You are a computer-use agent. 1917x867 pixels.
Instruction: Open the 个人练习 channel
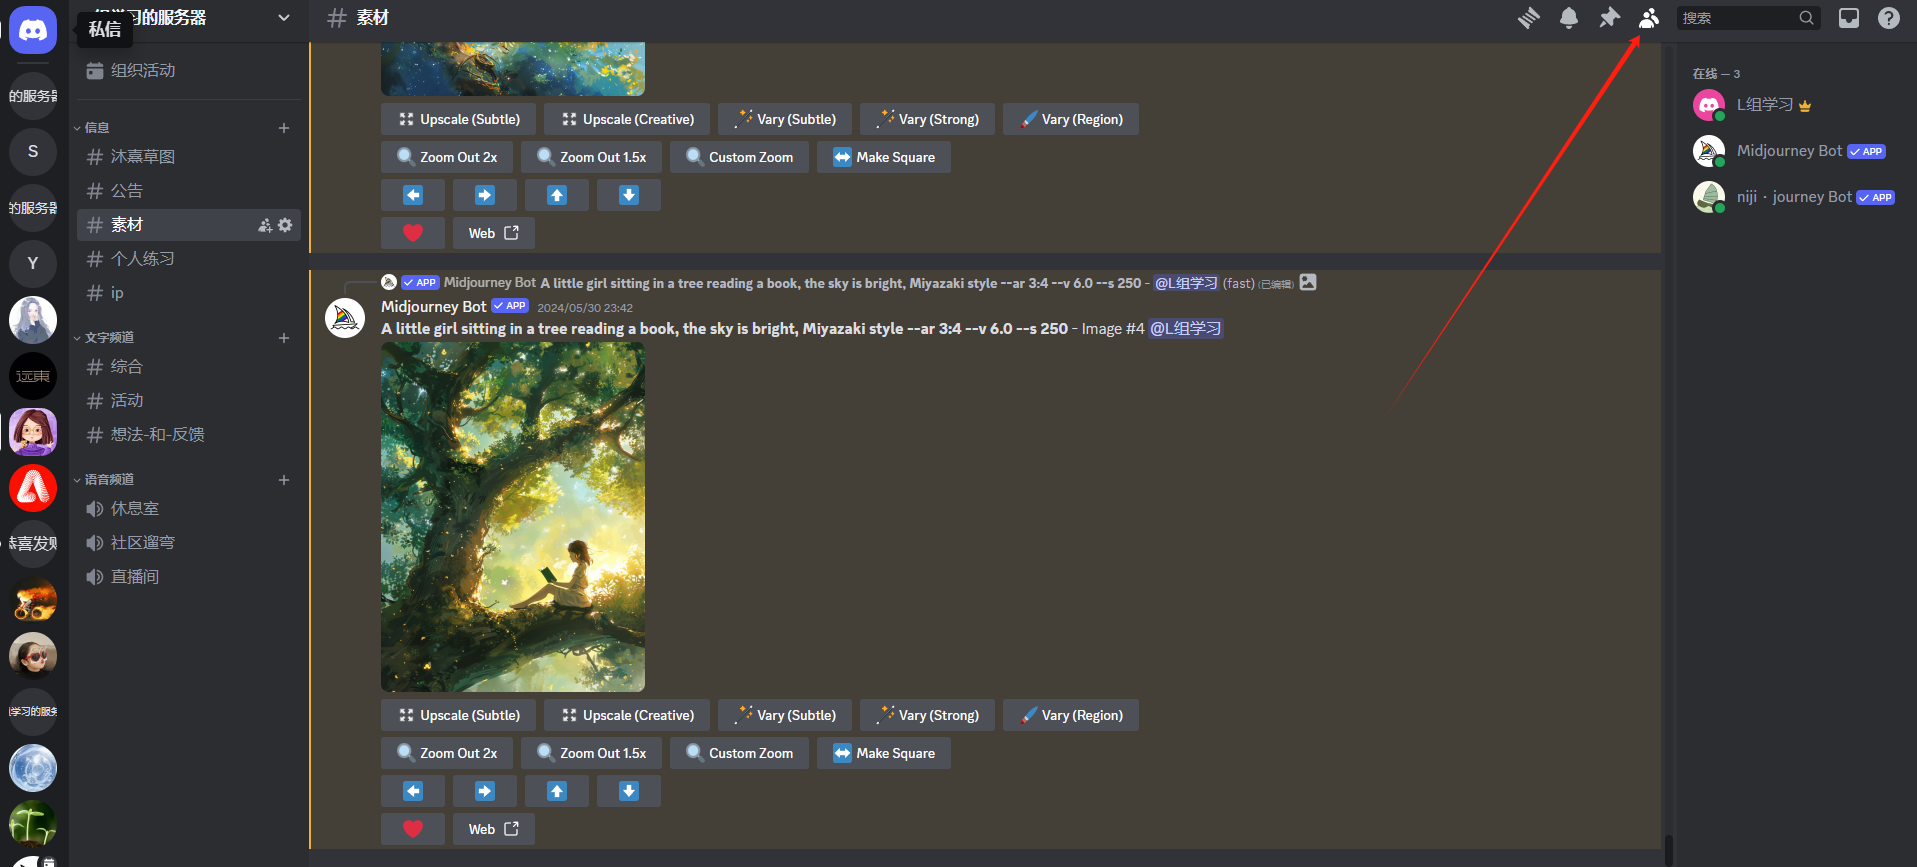point(189,259)
